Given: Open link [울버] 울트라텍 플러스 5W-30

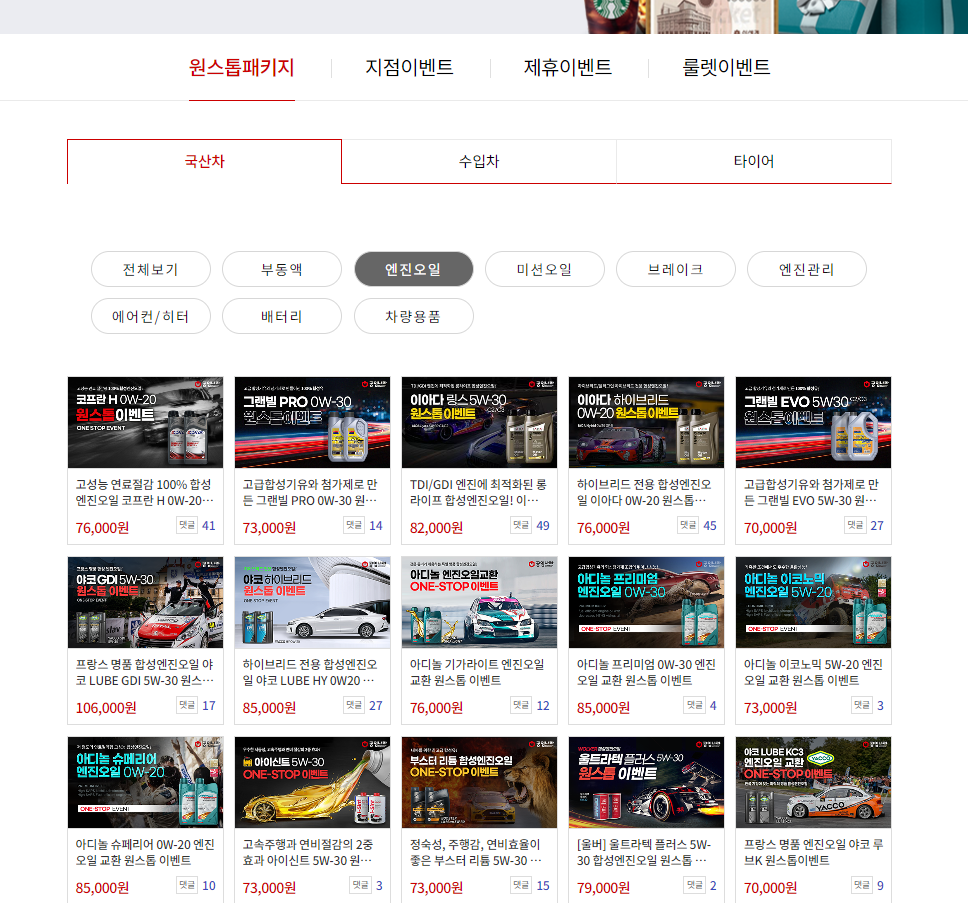Looking at the screenshot, I should [644, 852].
